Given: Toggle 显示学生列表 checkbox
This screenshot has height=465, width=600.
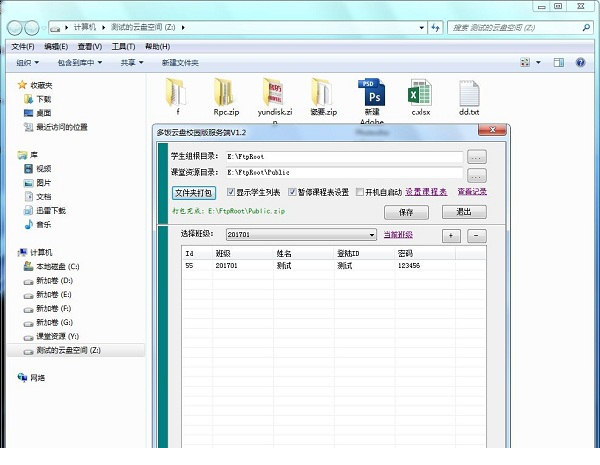Looking at the screenshot, I should pos(231,192).
